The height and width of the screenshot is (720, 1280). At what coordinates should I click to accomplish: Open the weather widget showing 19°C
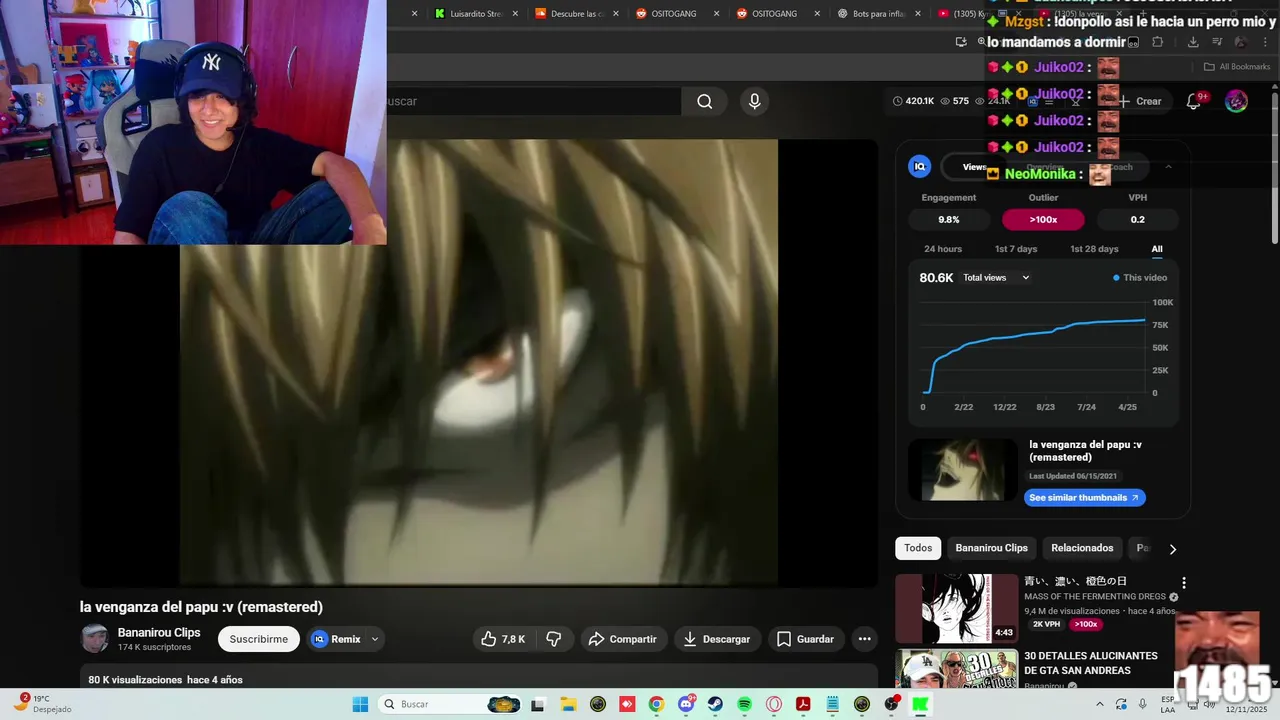click(x=42, y=704)
